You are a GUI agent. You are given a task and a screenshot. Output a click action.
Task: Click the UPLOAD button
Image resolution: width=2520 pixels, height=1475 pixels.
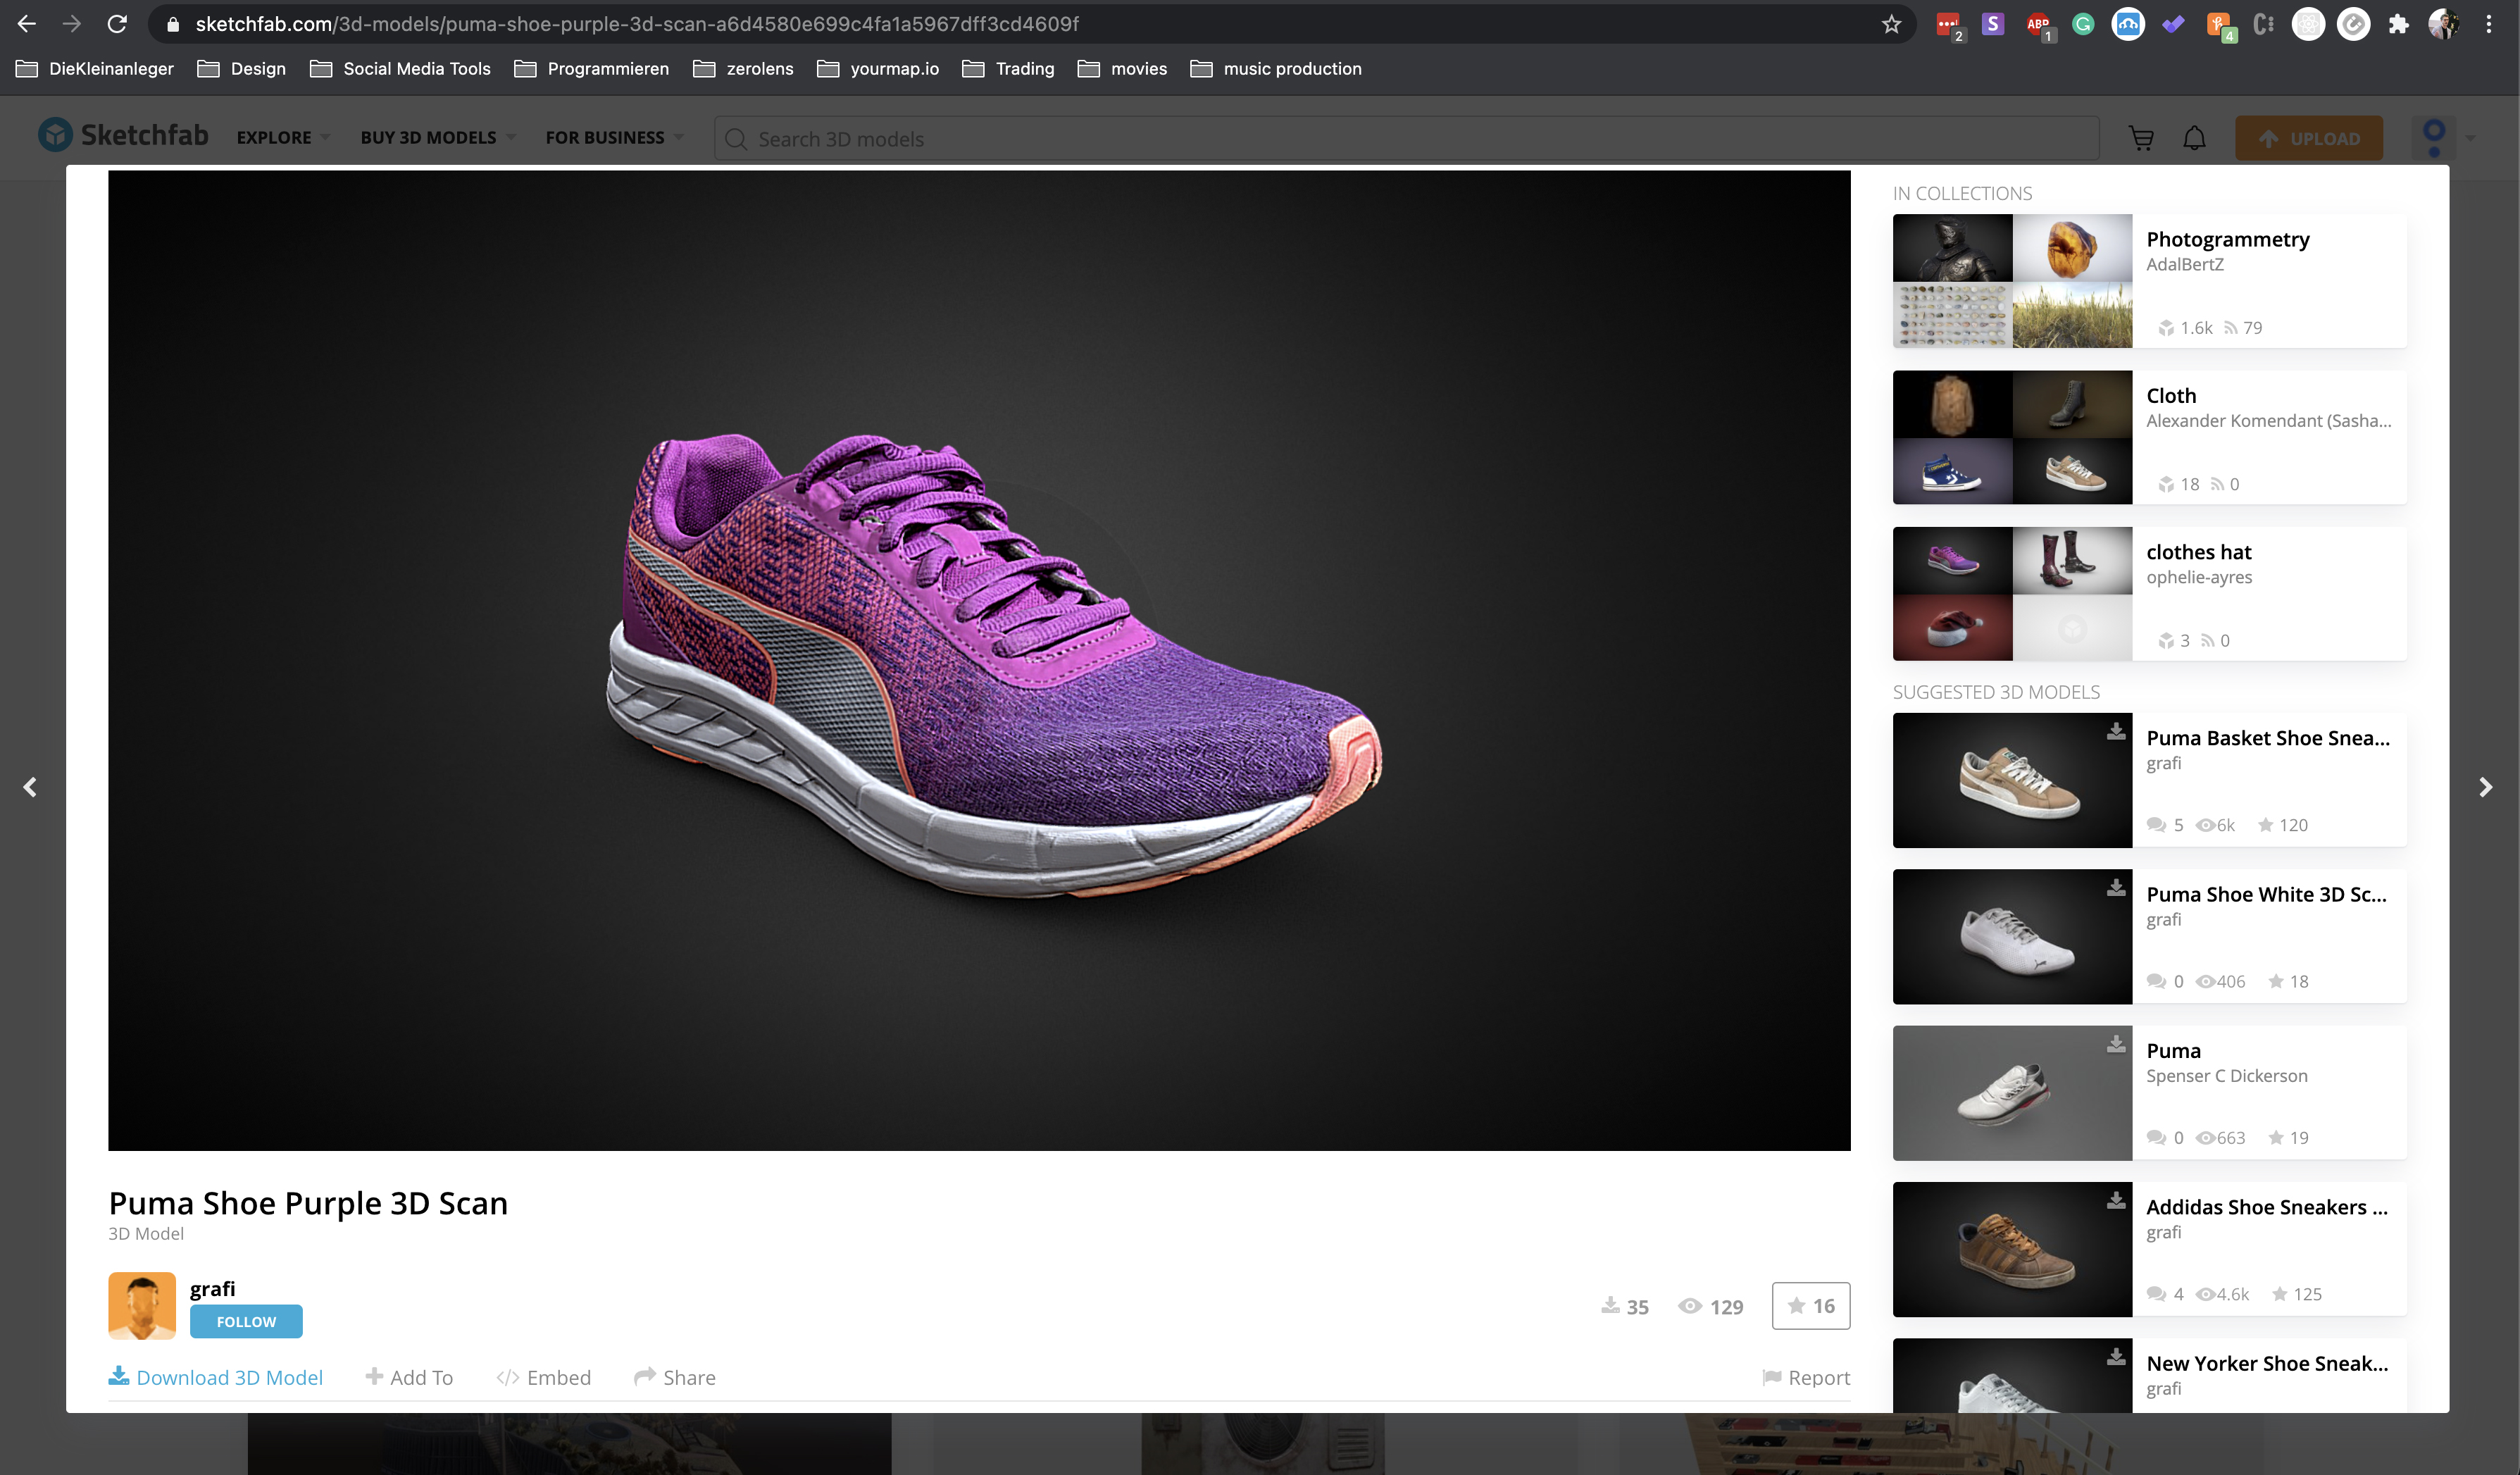[x=2309, y=138]
